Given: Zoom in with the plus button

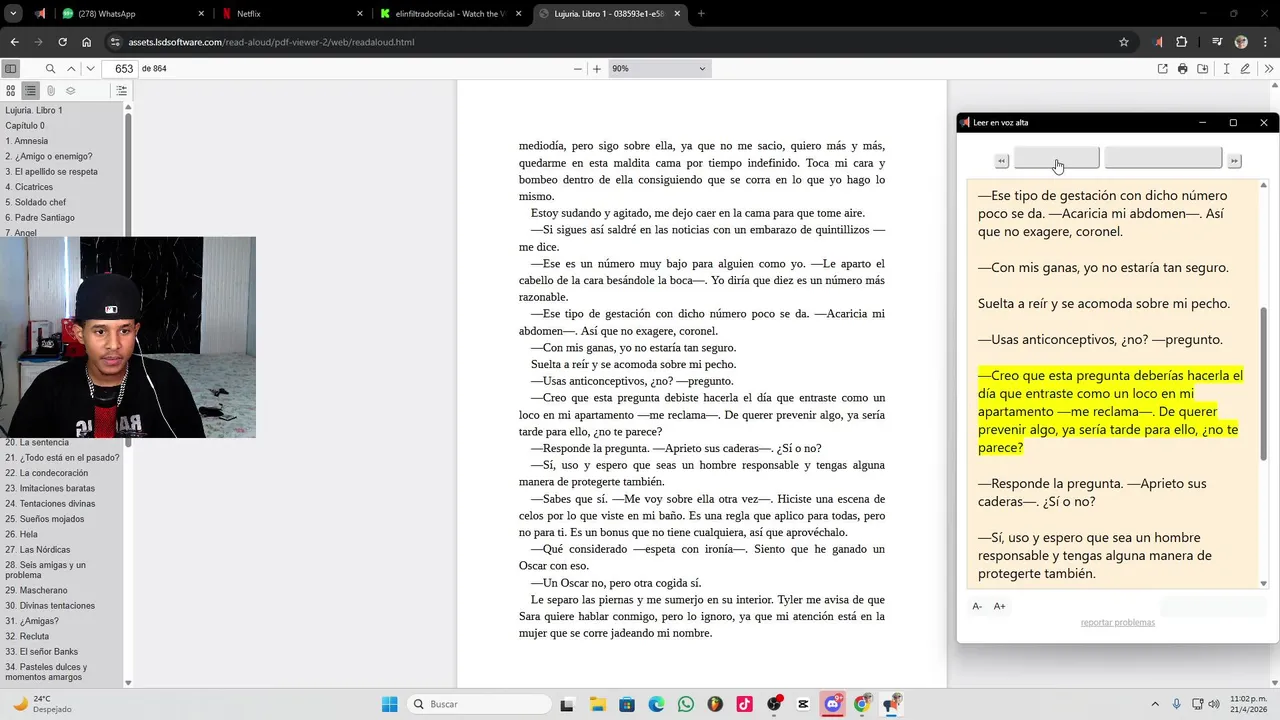Looking at the screenshot, I should tap(597, 69).
